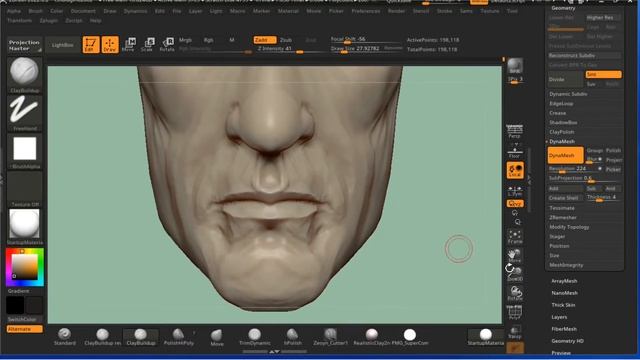The width and height of the screenshot is (640, 360).
Task: Click the Zoom3D navigation icon
Action: pos(515,273)
